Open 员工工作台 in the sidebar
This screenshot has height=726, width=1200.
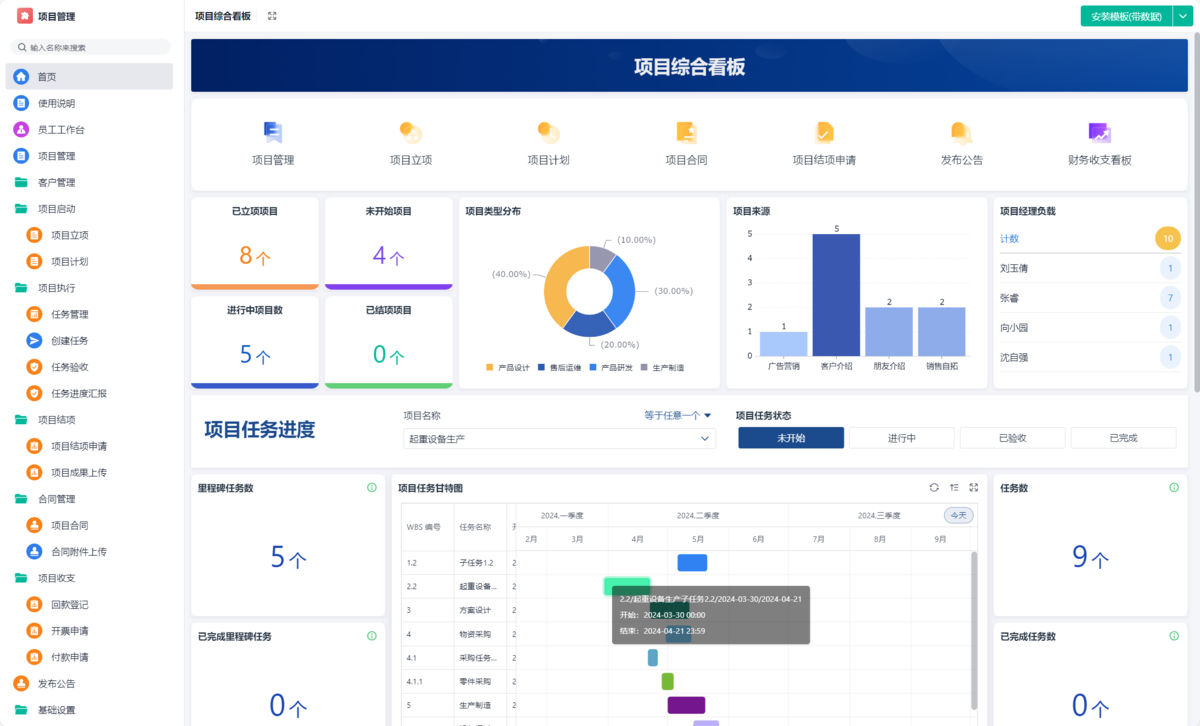pos(61,130)
